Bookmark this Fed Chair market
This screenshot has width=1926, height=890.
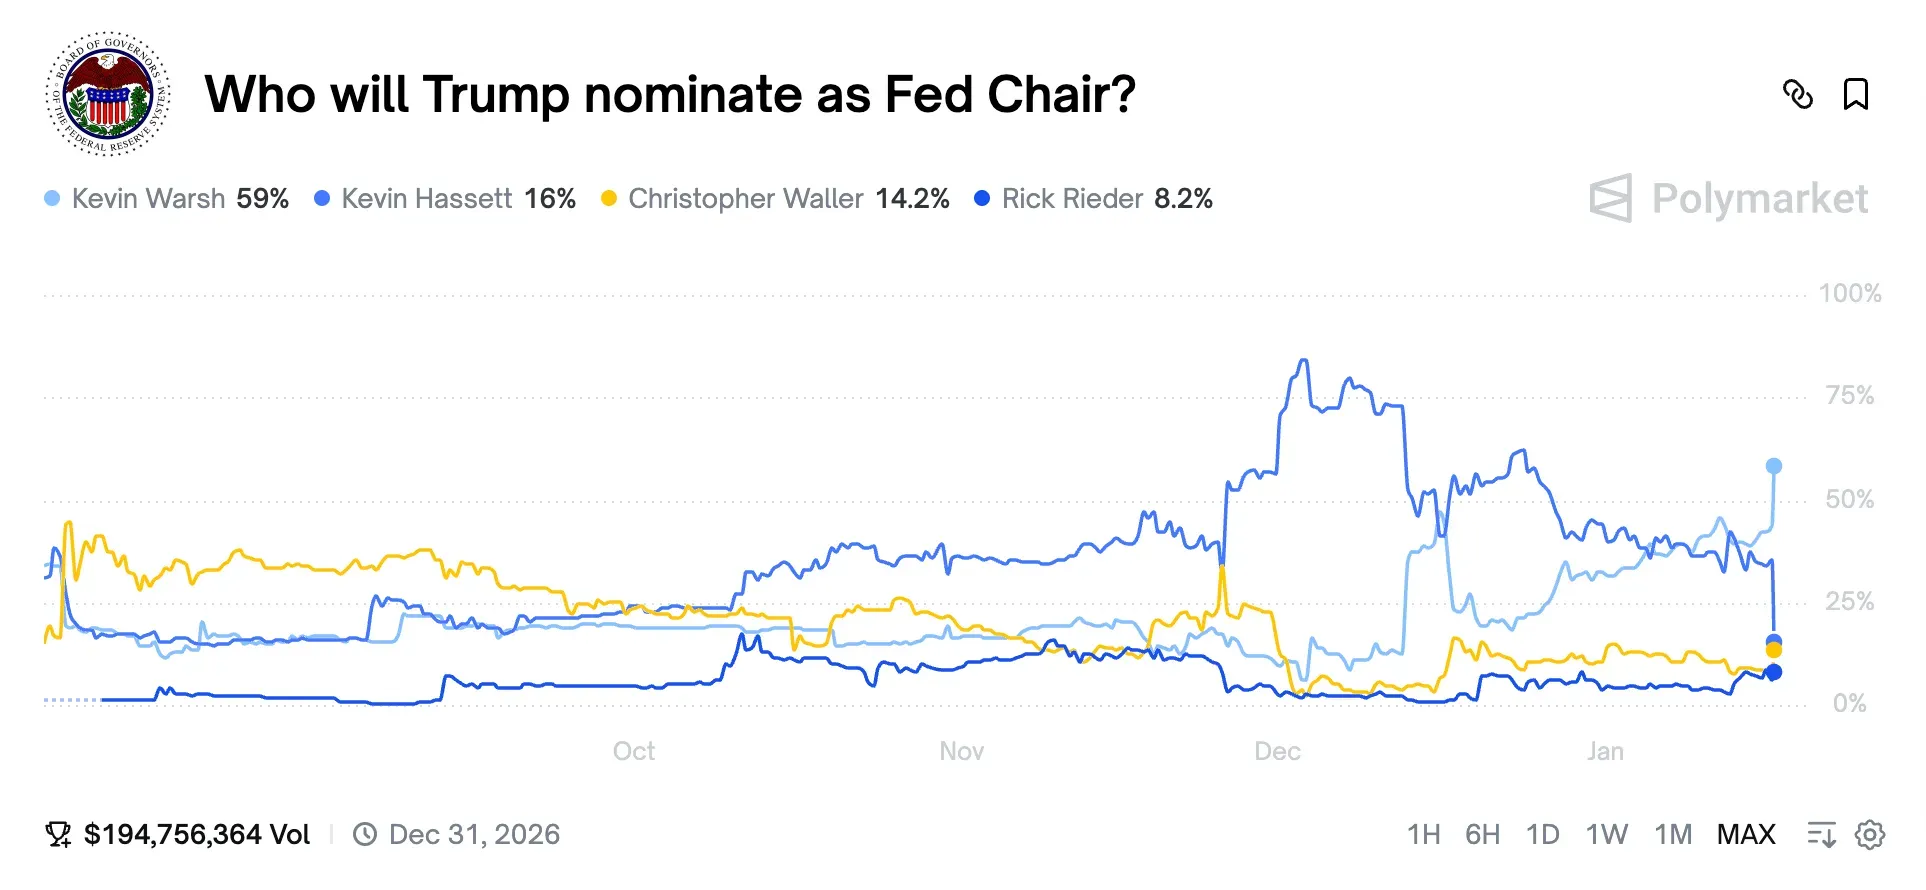coord(1855,95)
